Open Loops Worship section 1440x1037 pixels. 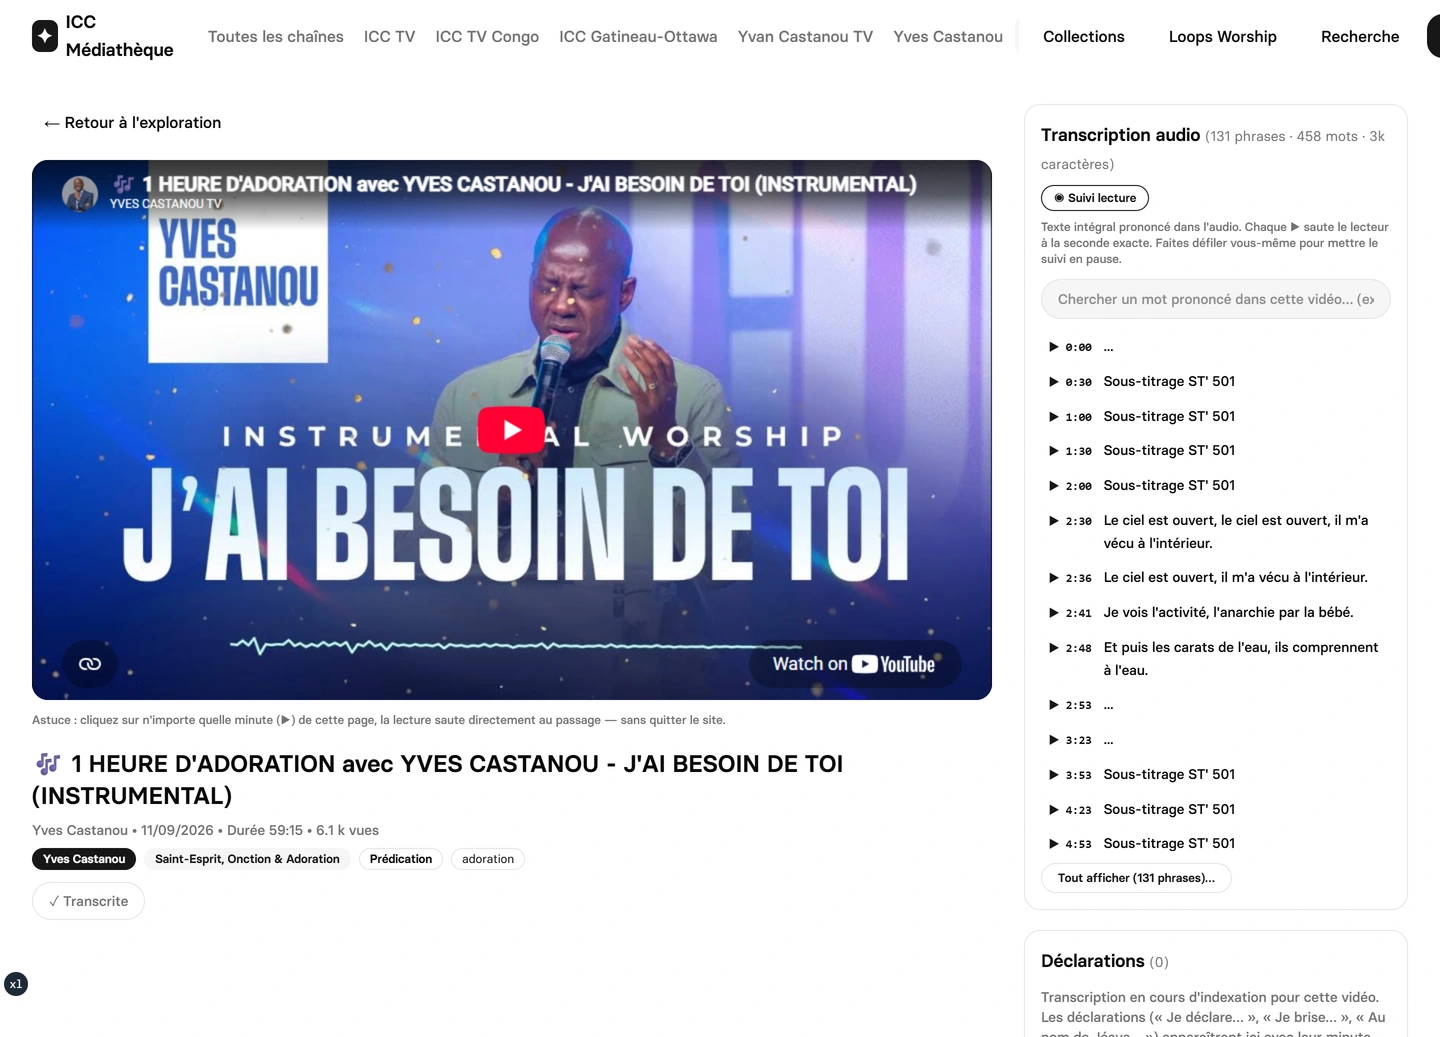[1223, 36]
